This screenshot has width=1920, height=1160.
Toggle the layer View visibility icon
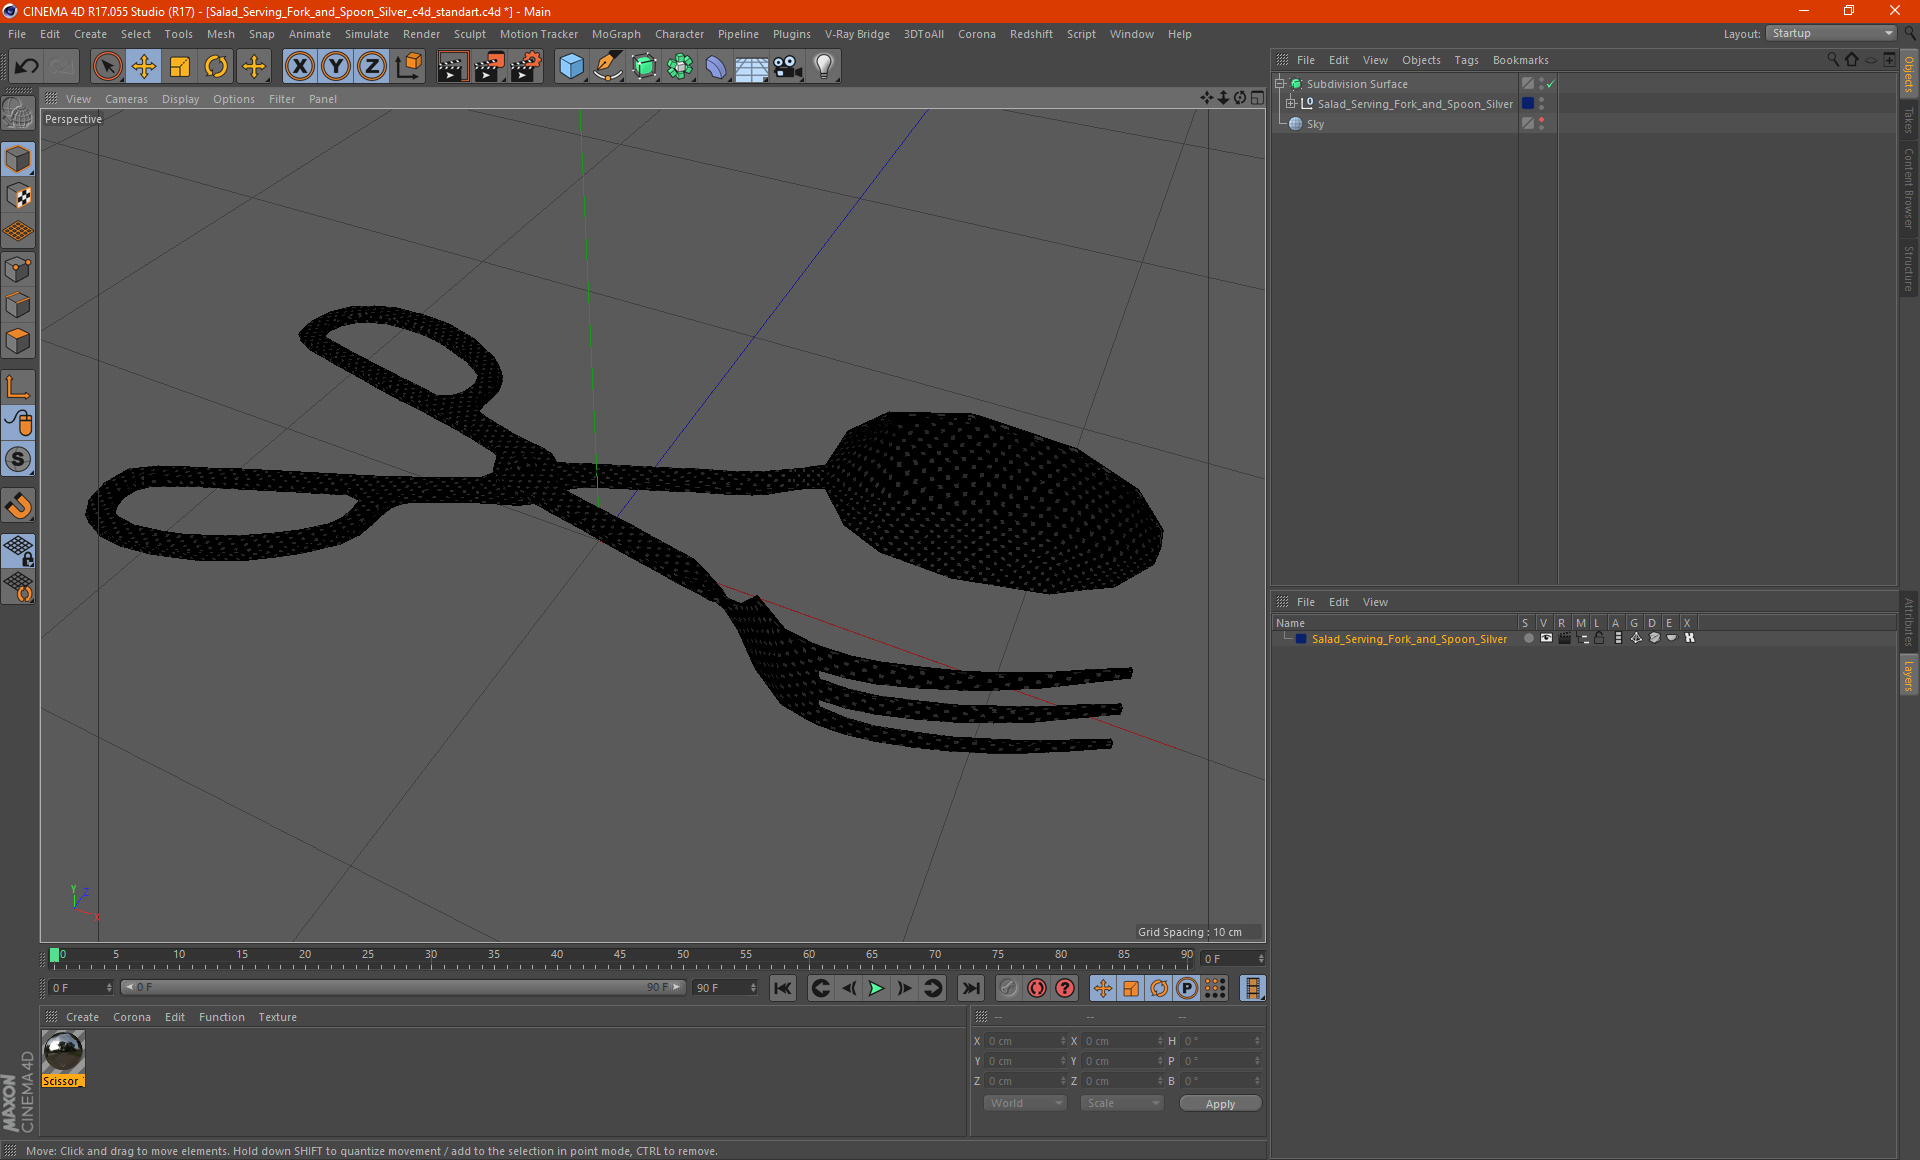pos(1546,638)
